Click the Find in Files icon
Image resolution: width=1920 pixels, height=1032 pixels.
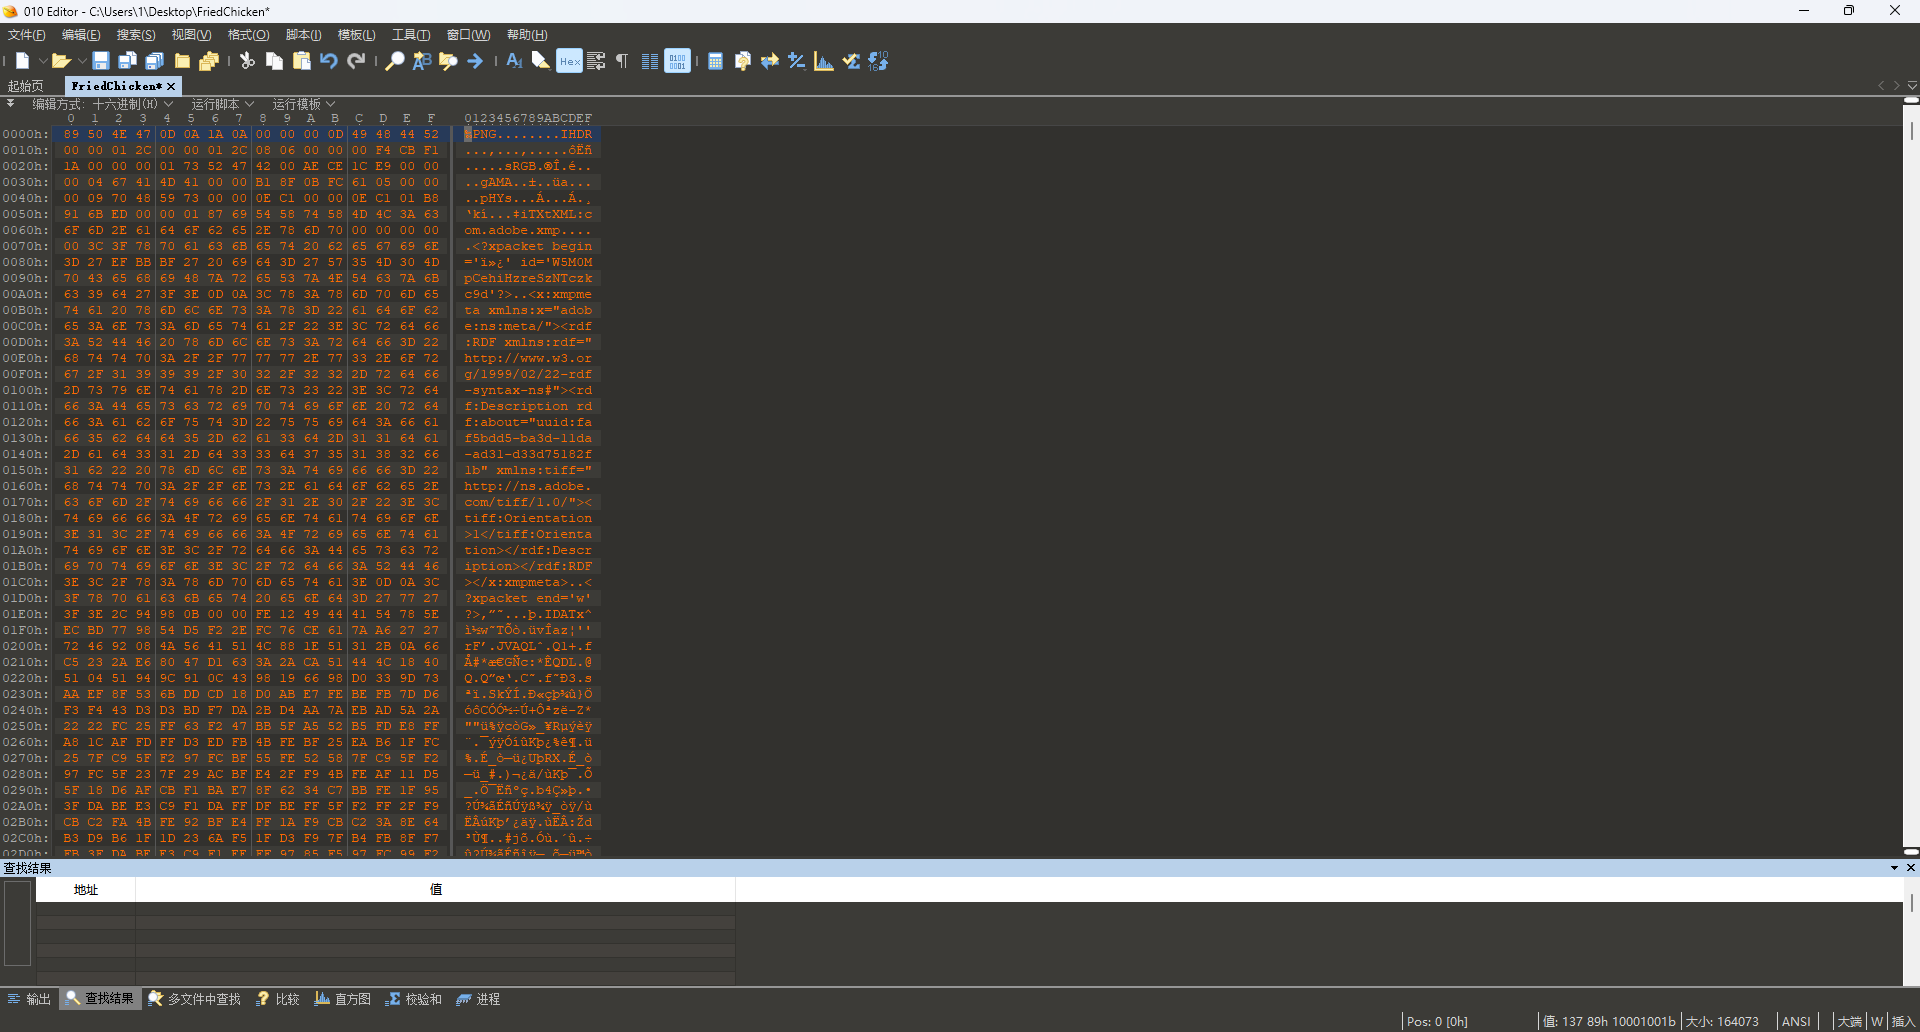pyautogui.click(x=448, y=61)
